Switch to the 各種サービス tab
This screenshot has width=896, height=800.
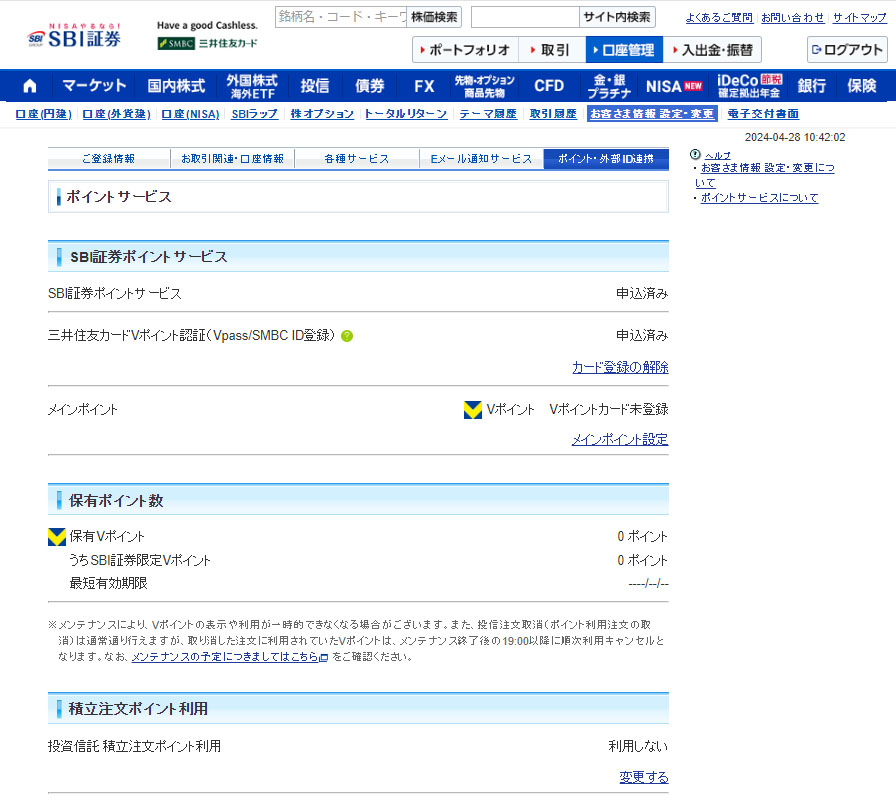point(356,159)
